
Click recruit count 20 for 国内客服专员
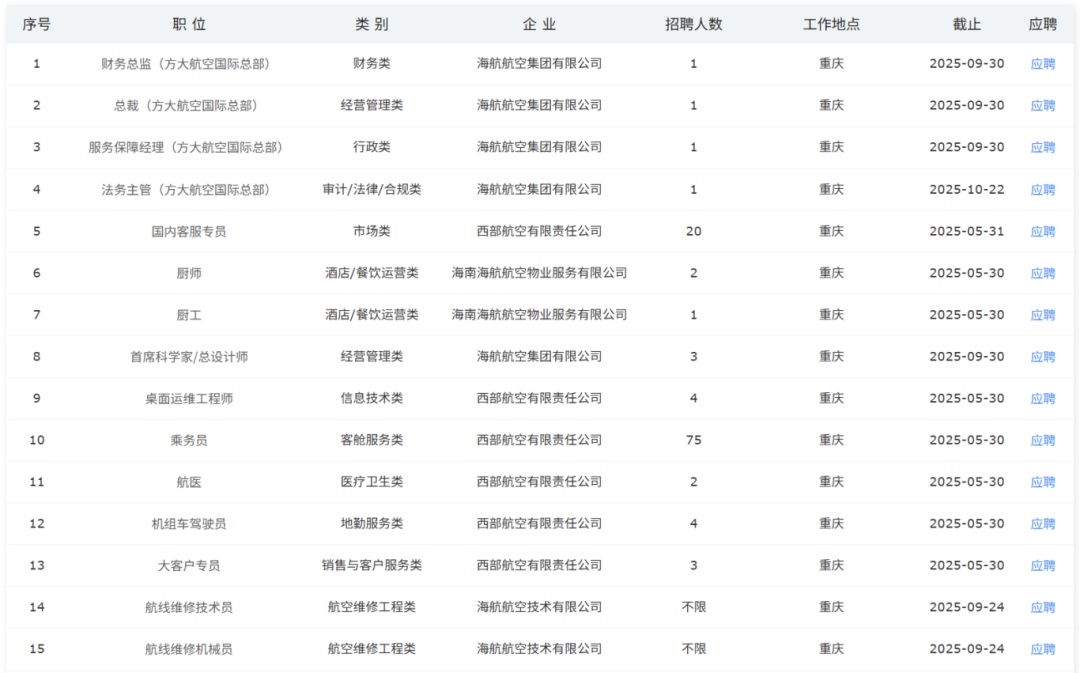[694, 231]
